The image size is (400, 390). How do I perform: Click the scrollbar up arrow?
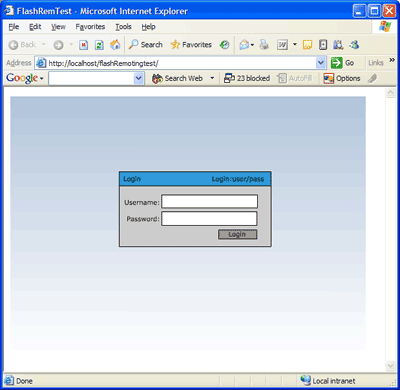coord(391,93)
